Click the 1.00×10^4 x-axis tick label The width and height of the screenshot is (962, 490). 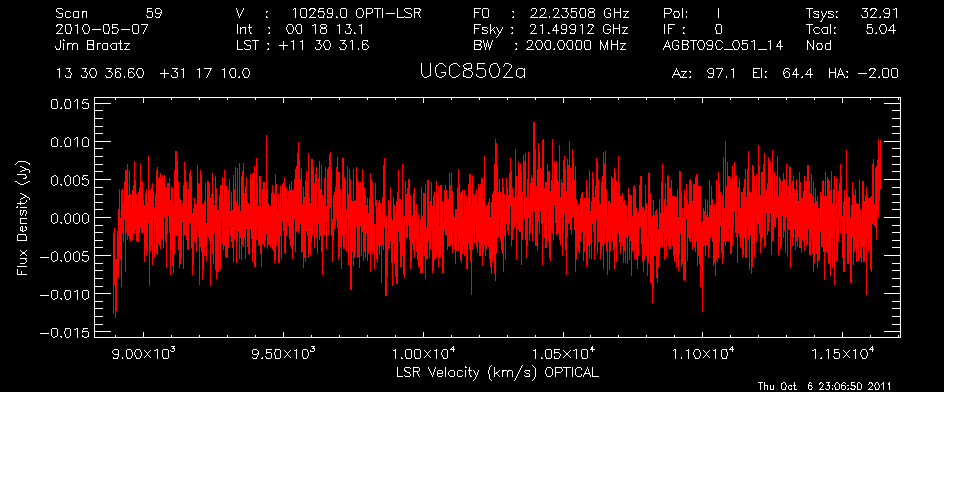click(425, 354)
